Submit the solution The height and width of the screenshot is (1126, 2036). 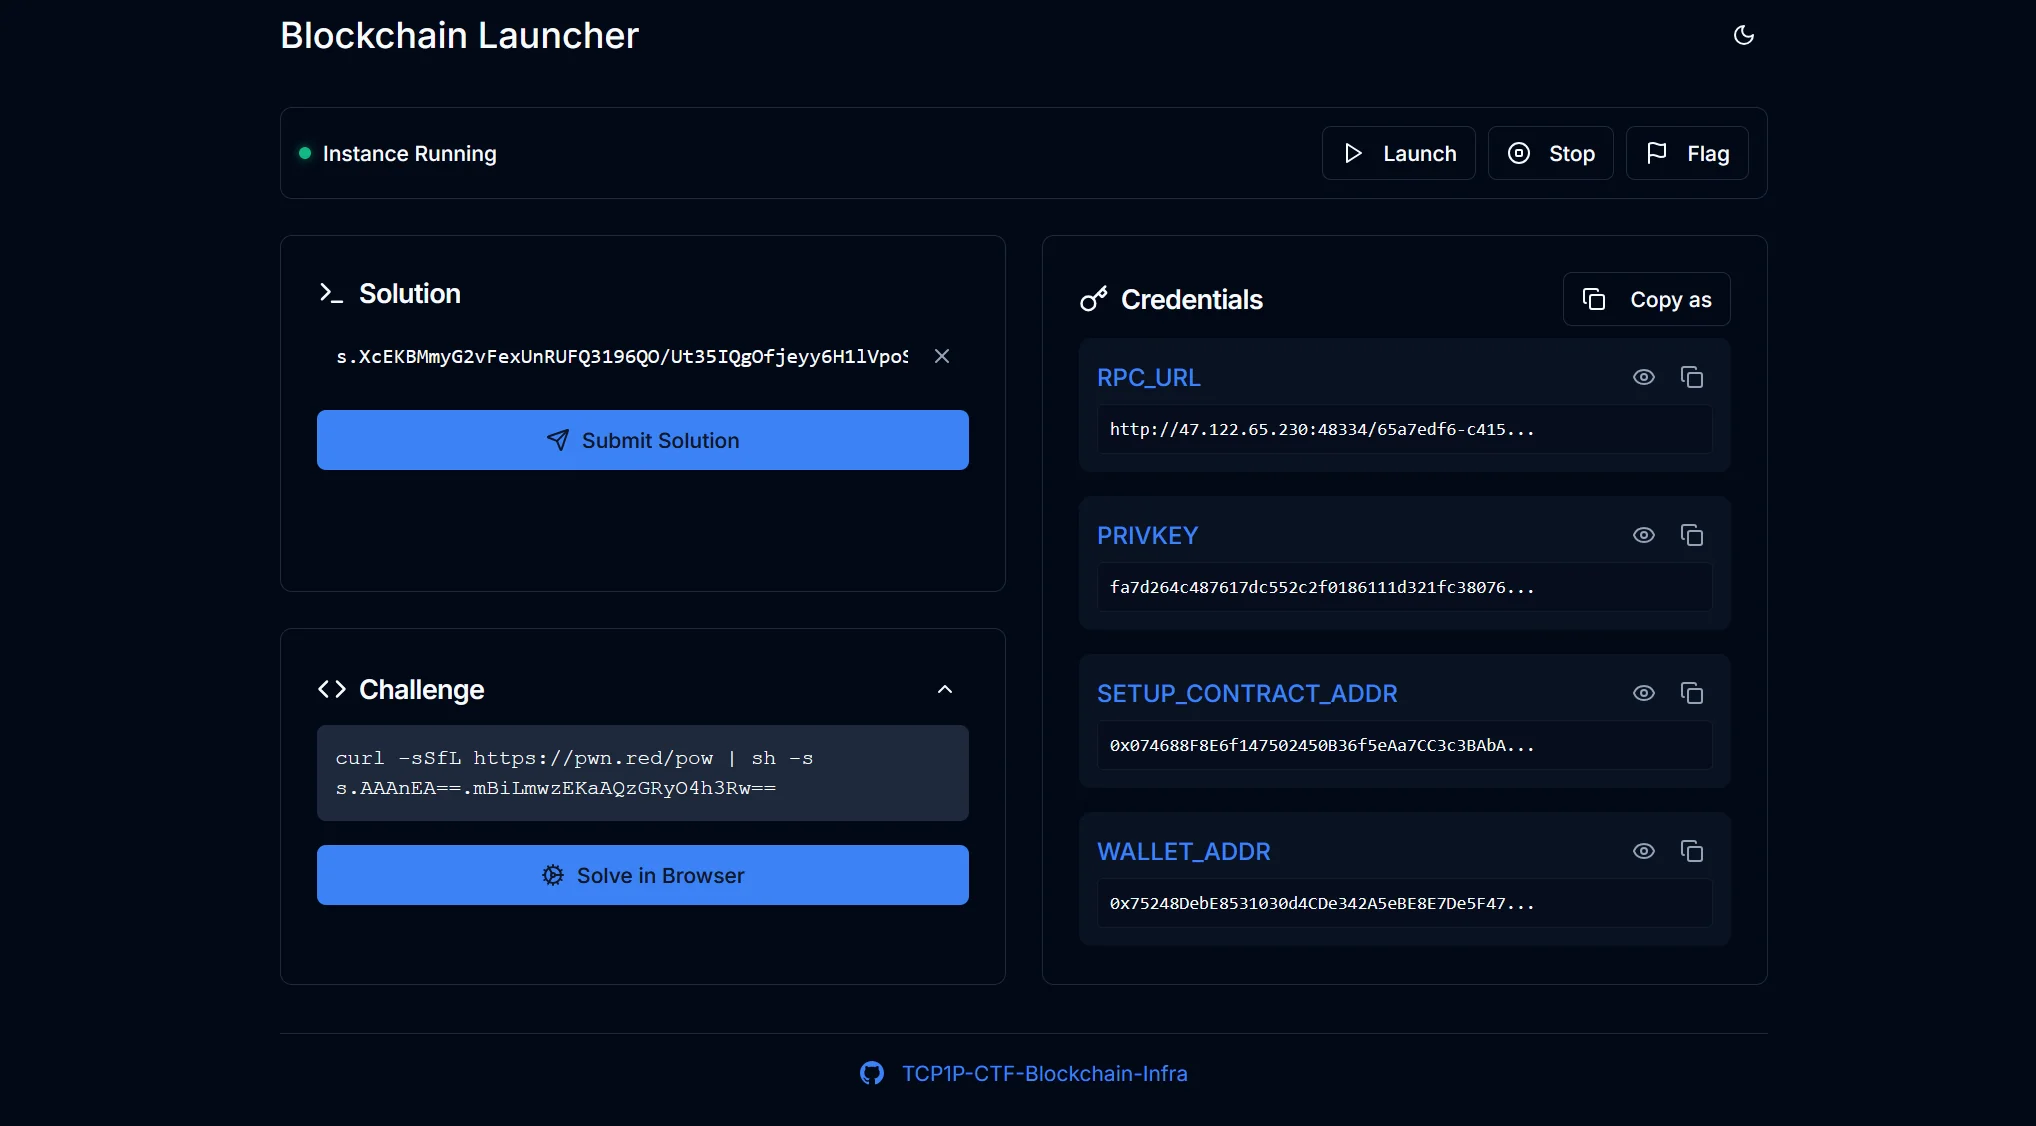(x=642, y=440)
